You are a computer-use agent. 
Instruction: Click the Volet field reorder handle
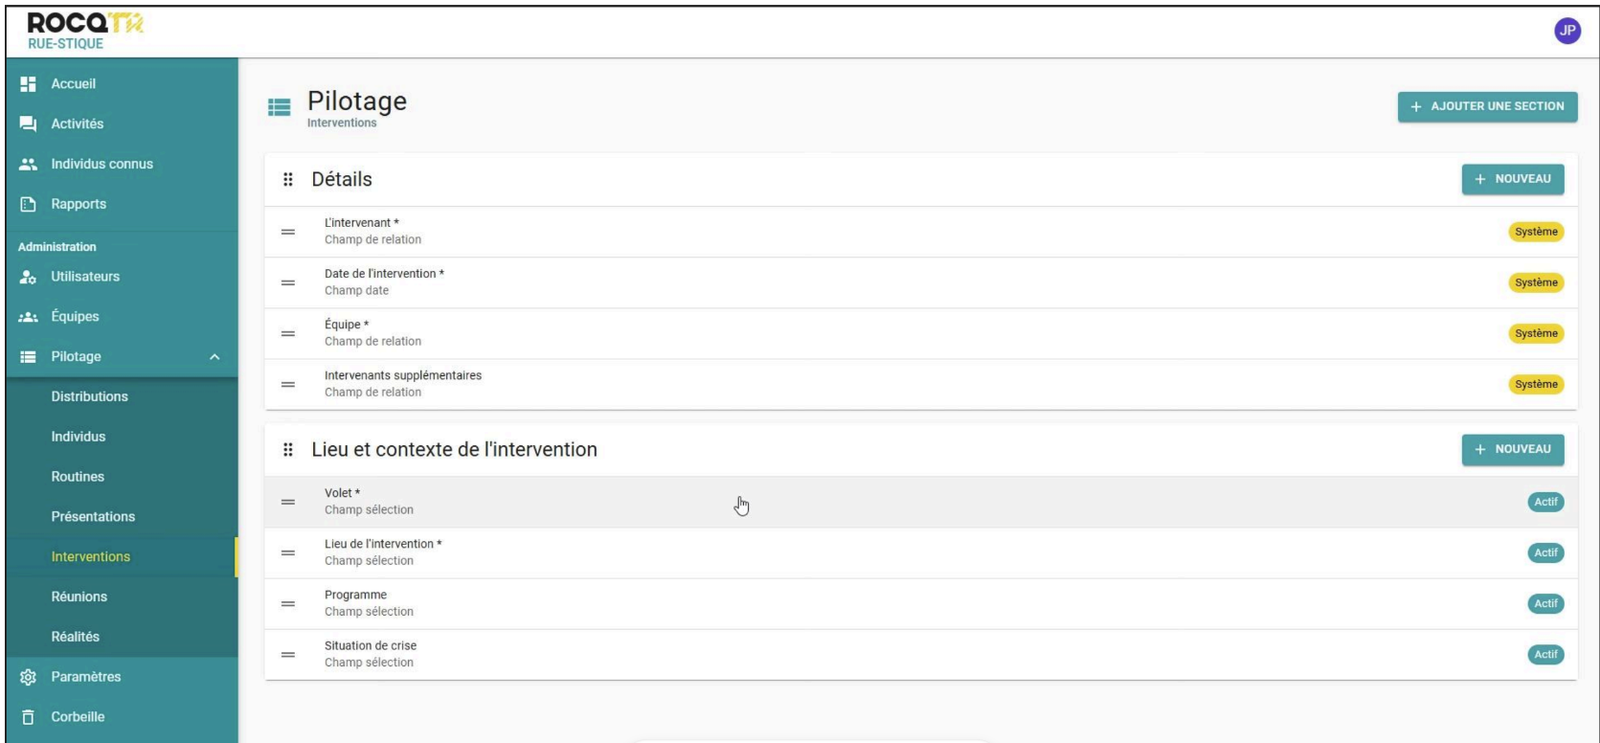tap(288, 502)
